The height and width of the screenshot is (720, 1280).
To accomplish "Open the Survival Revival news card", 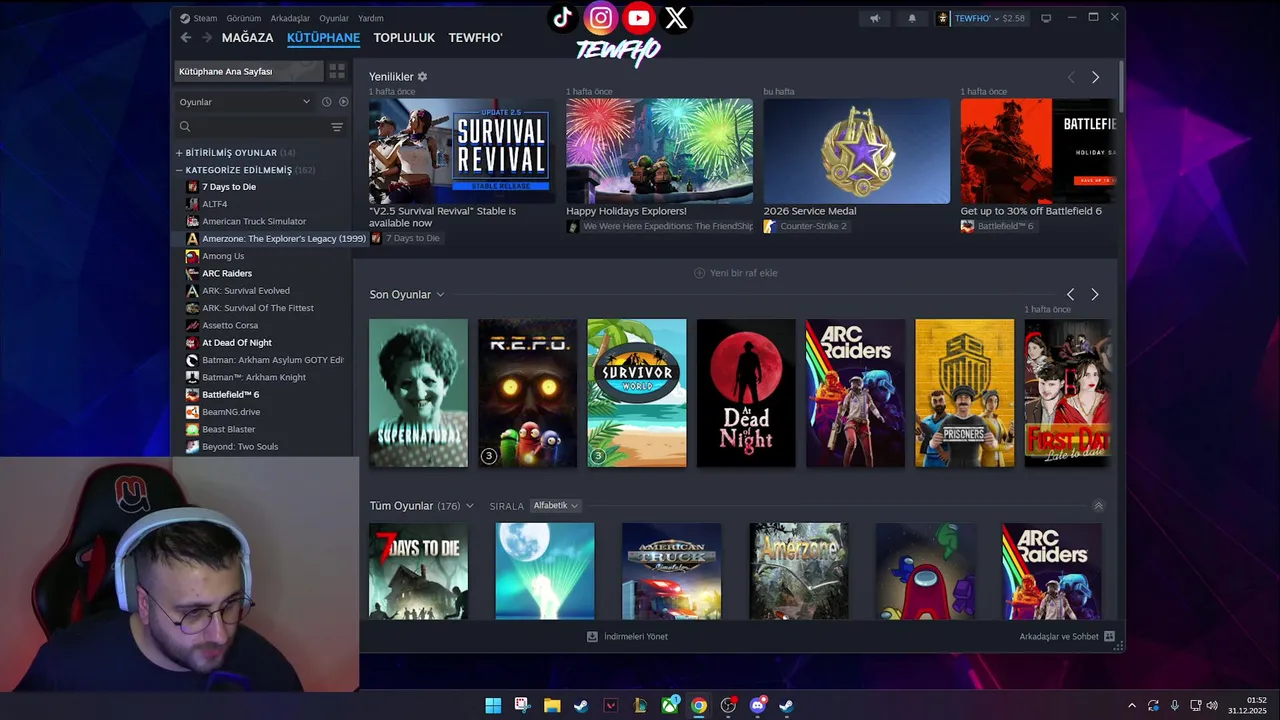I will pos(461,151).
